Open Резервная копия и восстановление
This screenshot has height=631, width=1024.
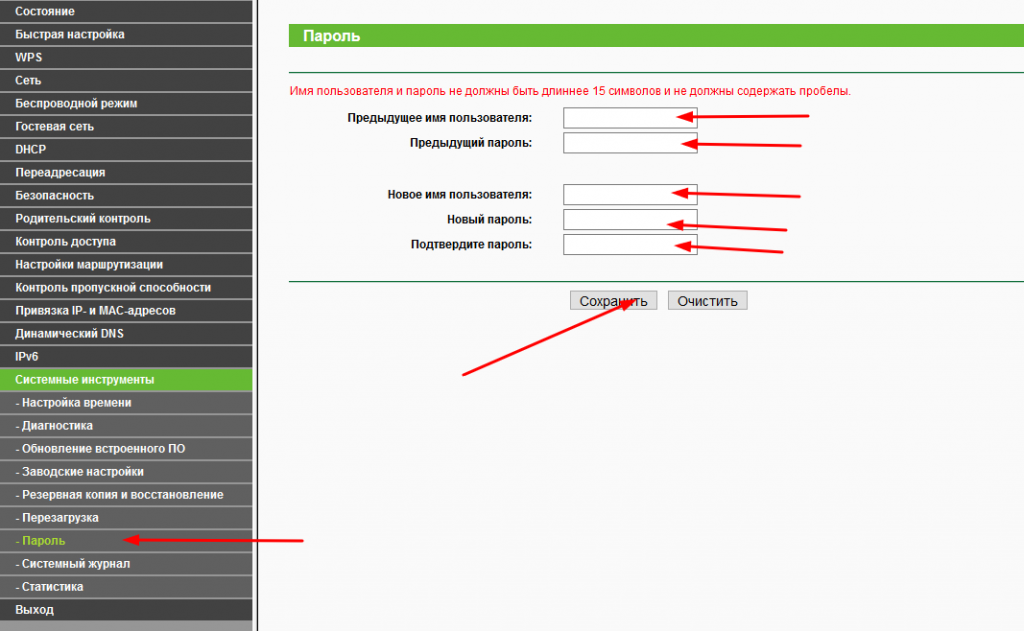click(x=126, y=494)
